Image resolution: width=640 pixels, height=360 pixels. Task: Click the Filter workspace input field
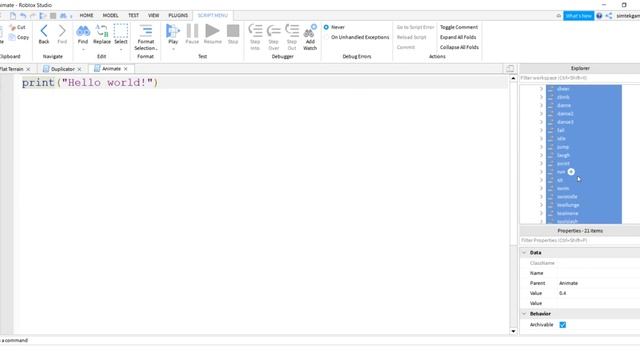[x=580, y=78]
